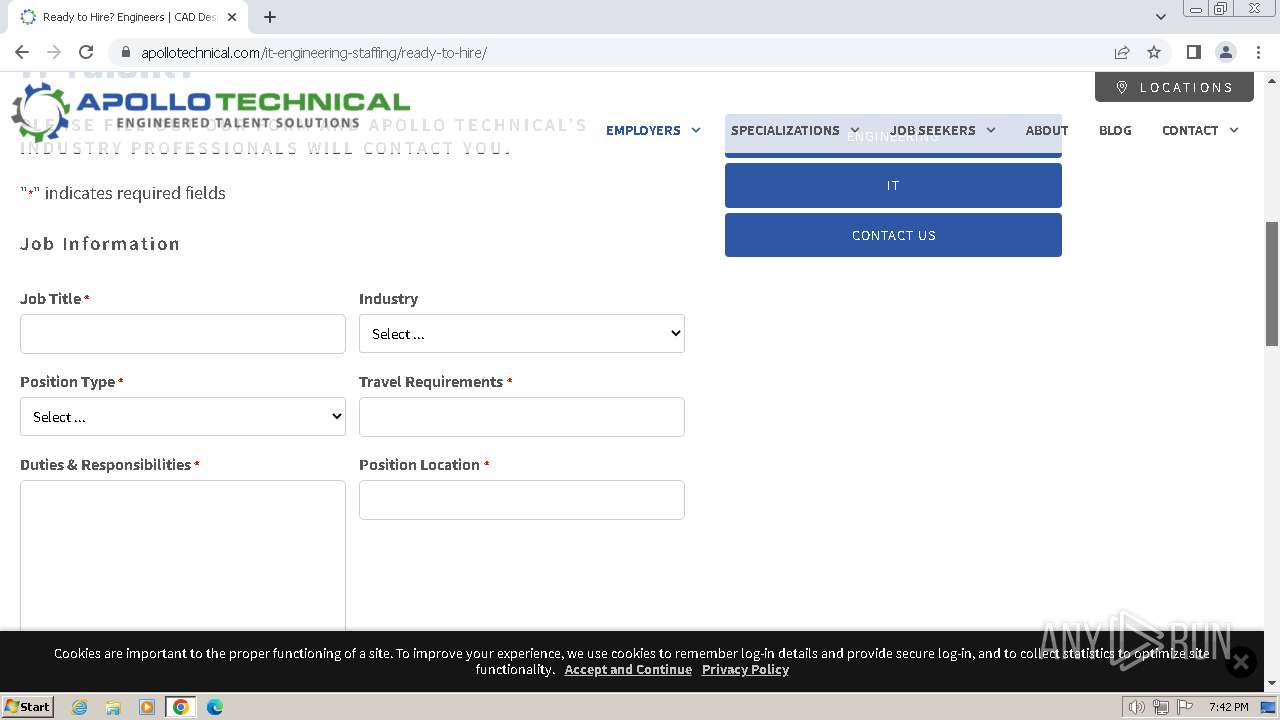Open media player taskbar icon
Screen dimensions: 1280x720
[x=147, y=707]
